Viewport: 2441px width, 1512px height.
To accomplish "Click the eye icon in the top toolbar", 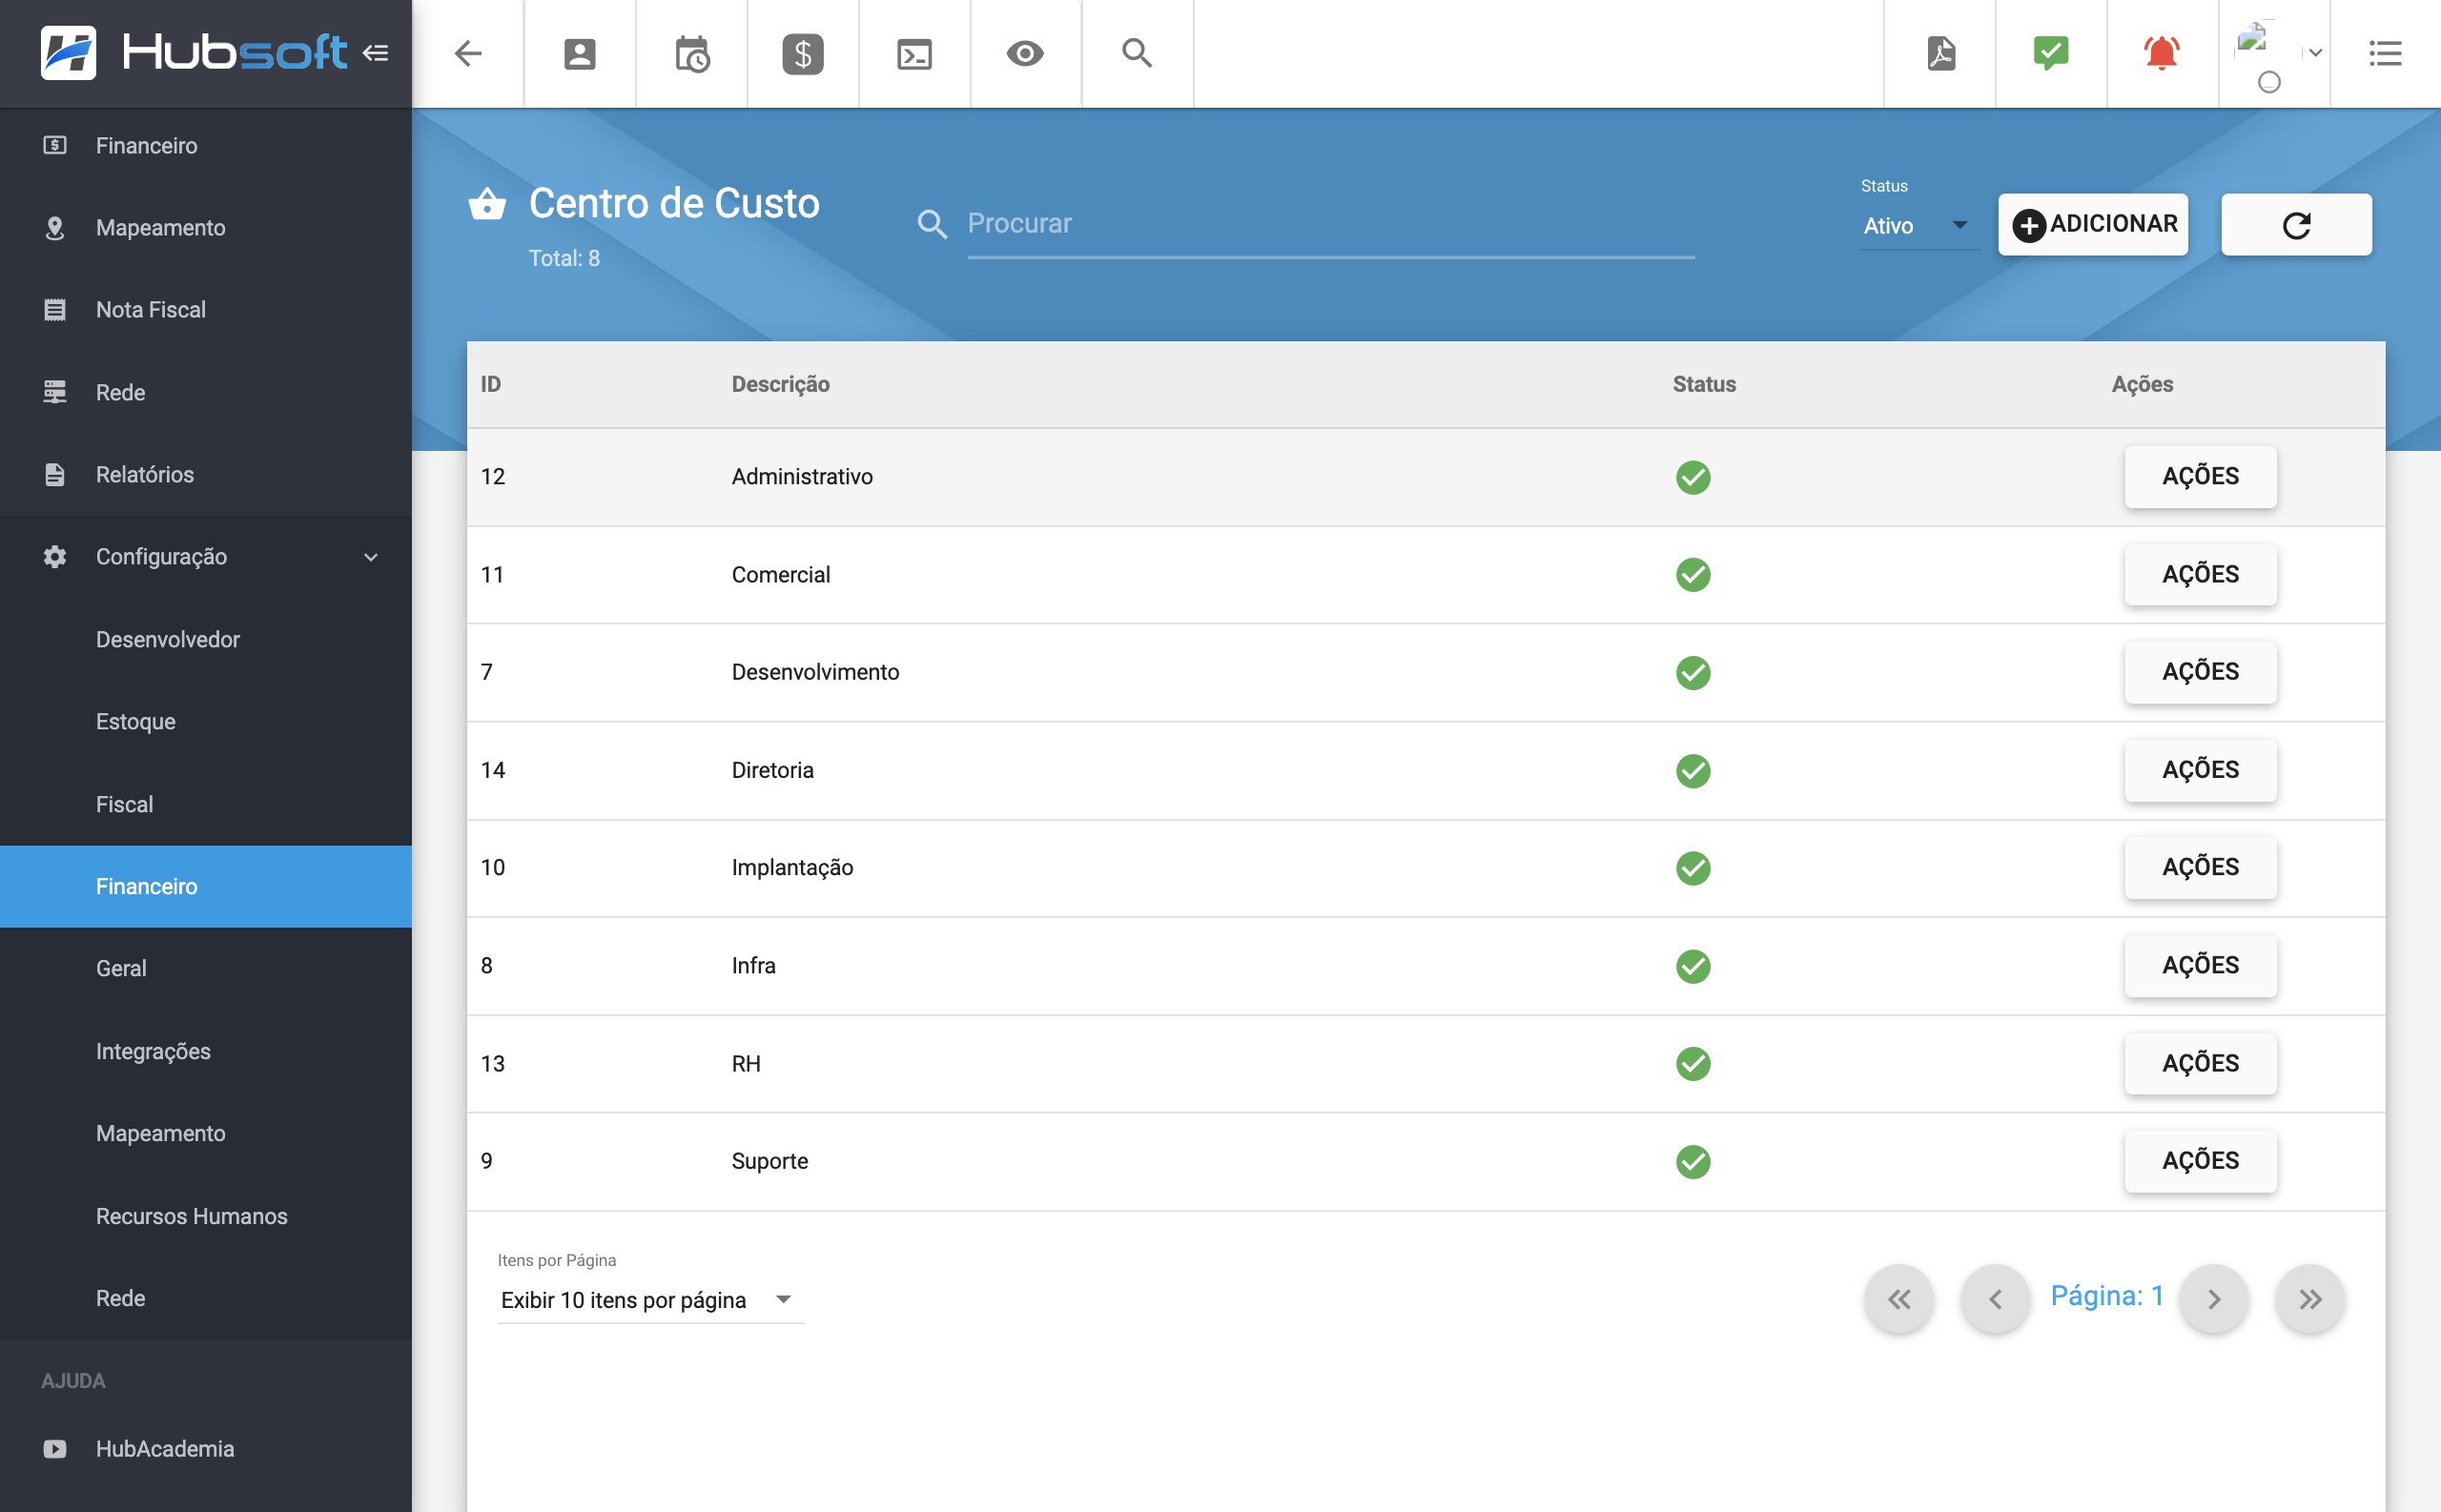I will click(1025, 53).
